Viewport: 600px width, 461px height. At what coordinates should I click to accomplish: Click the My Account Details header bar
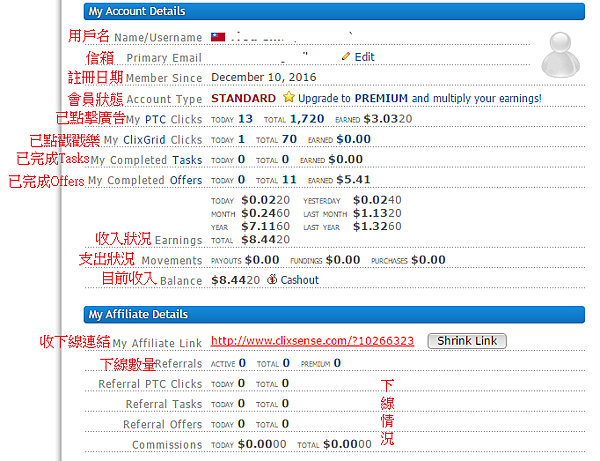[x=334, y=11]
